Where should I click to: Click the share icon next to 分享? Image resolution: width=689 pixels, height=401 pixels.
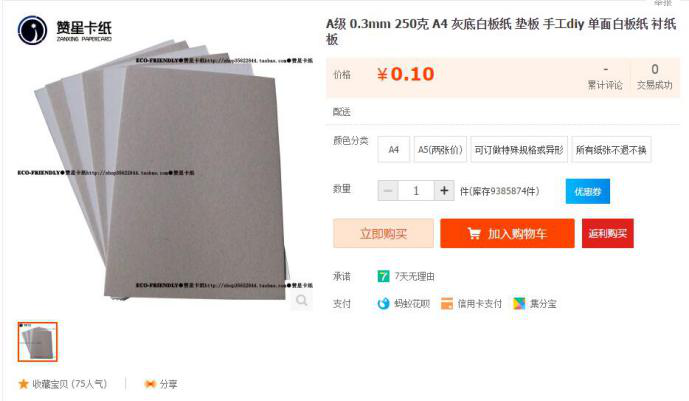click(150, 384)
